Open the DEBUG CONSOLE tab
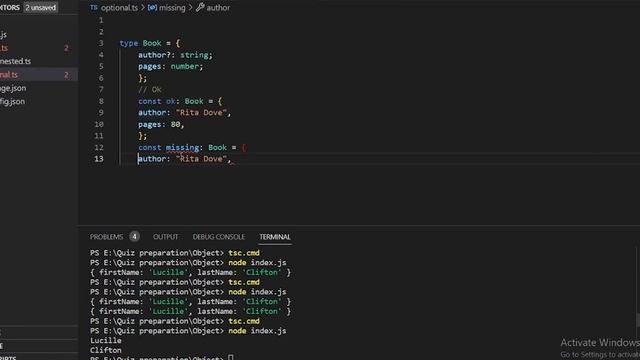 coord(219,237)
